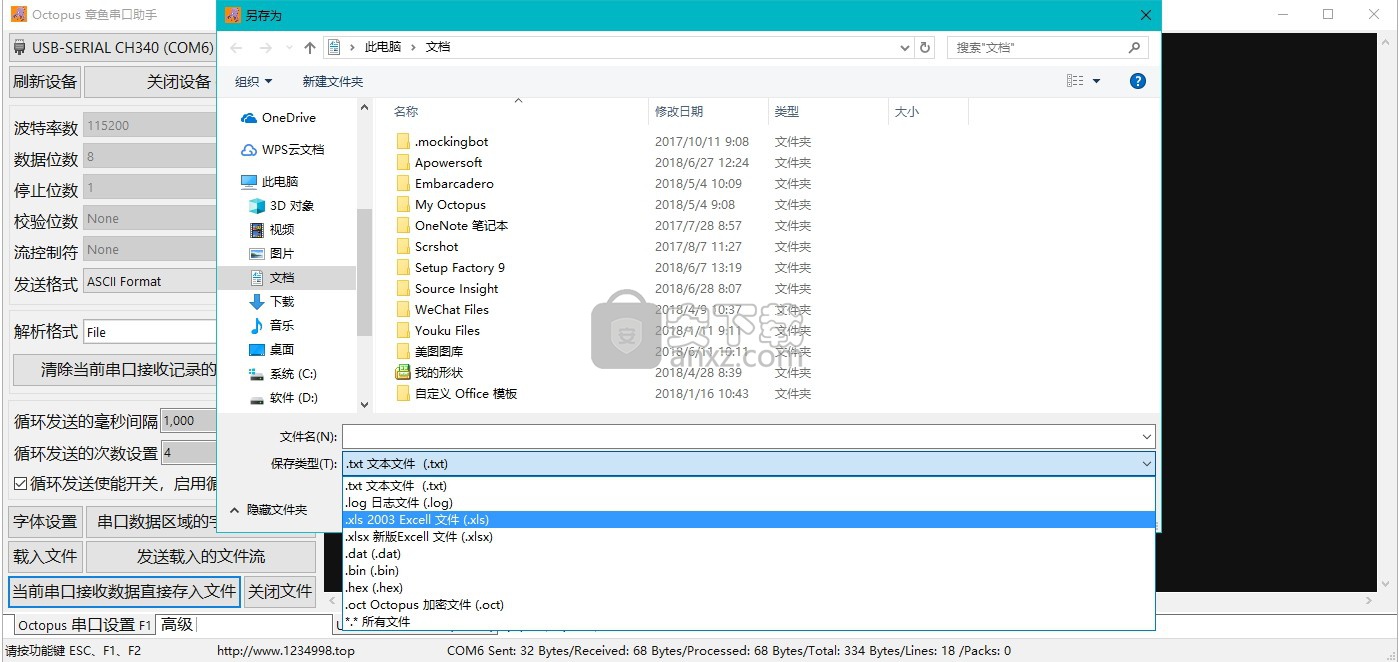Click the 视频 film icon
This screenshot has height=662, width=1399.
coord(257,230)
